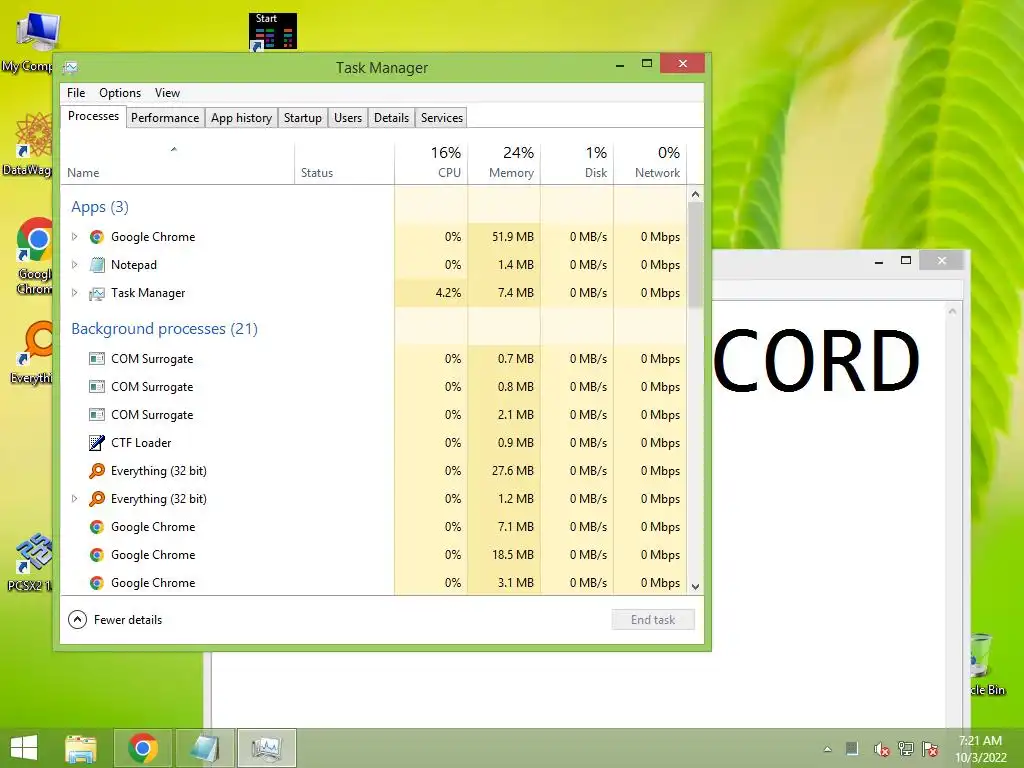Click the taskbar clock showing 7:21 AM
Image resolution: width=1024 pixels, height=768 pixels.
pos(980,749)
